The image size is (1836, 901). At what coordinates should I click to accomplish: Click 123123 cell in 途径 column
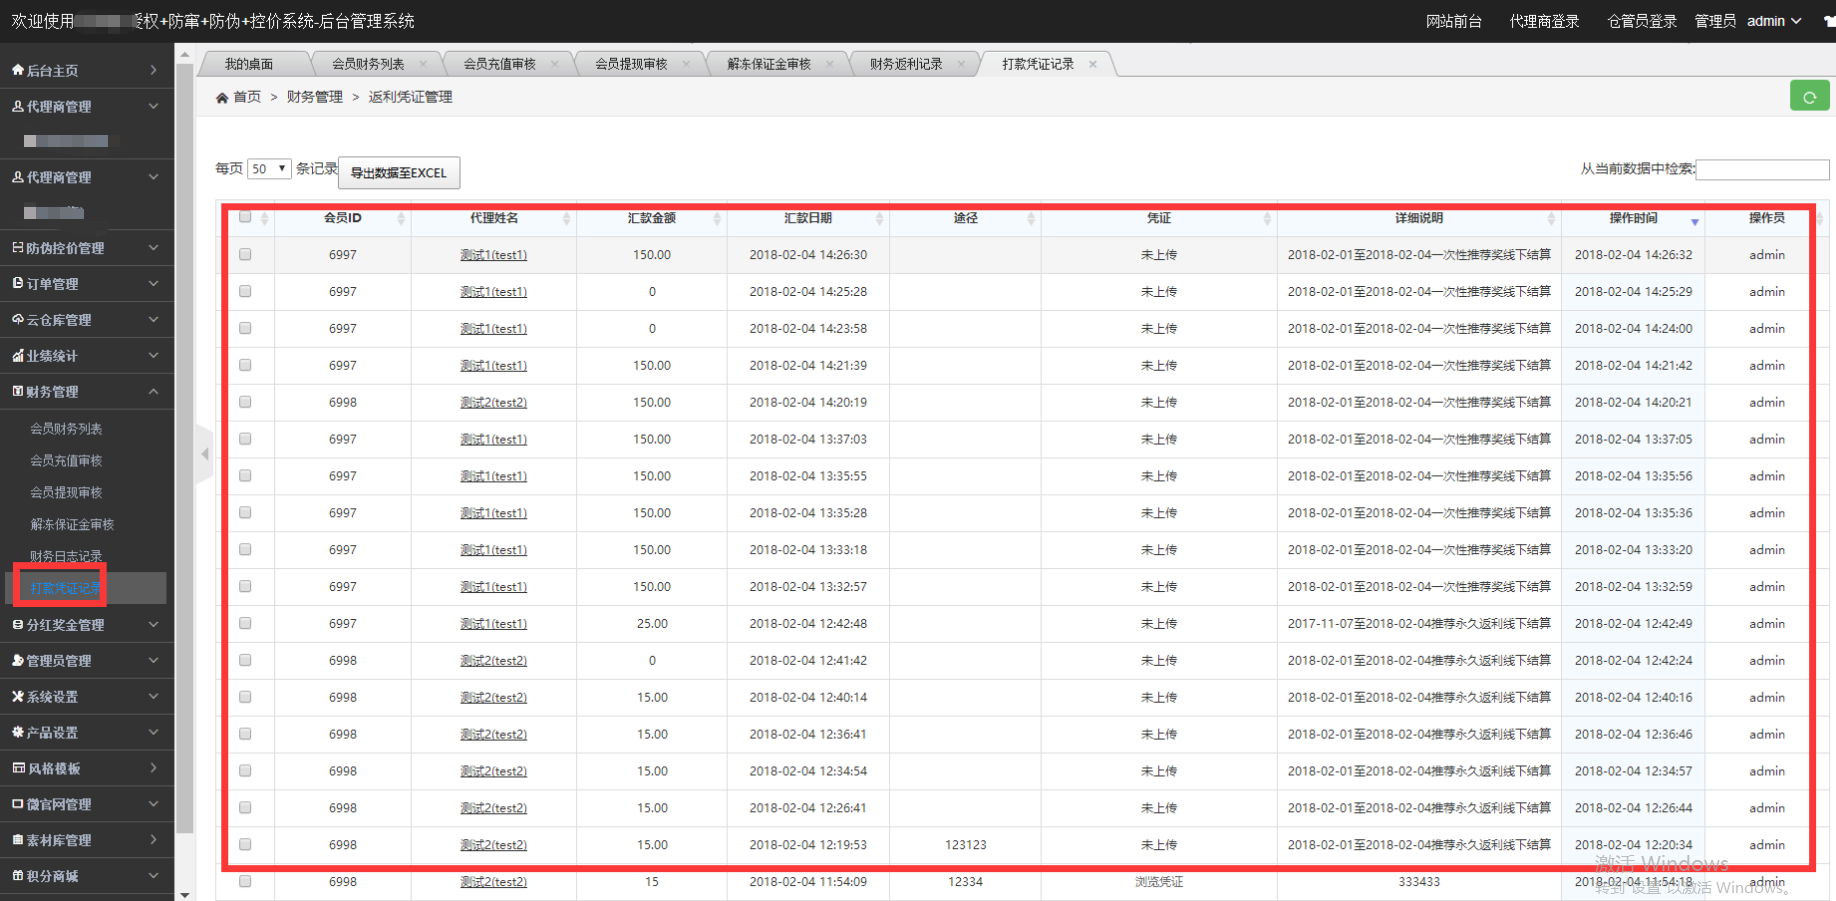[x=965, y=845]
